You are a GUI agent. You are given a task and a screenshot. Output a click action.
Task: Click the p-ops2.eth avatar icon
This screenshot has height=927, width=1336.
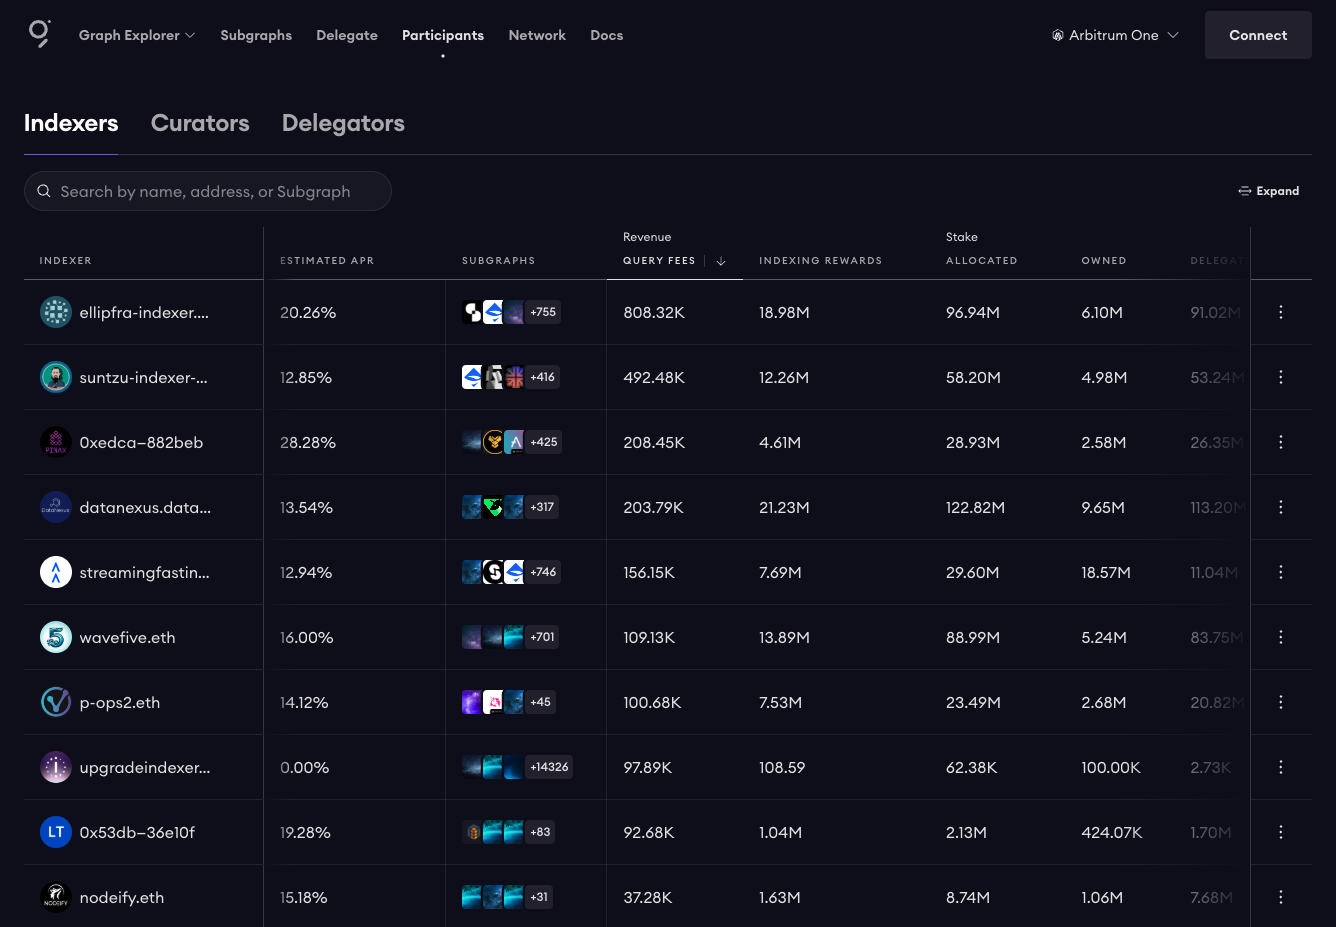click(56, 702)
